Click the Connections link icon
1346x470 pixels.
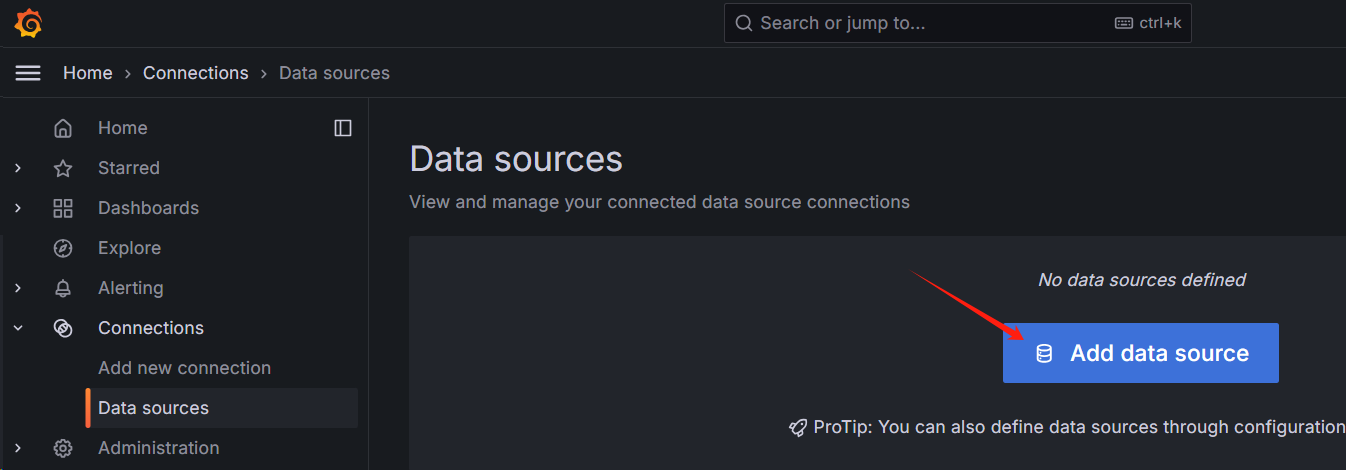coord(63,328)
